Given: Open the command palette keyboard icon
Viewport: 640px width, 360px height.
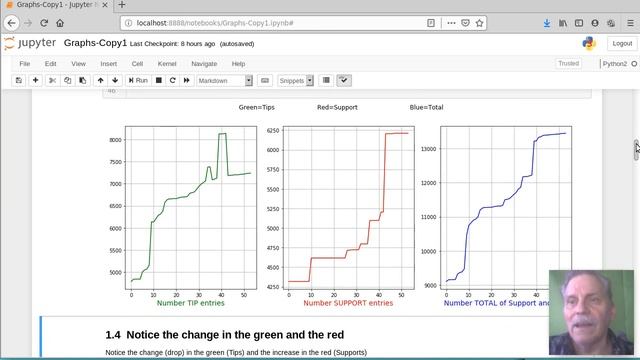Looking at the screenshot, I should (x=265, y=80).
